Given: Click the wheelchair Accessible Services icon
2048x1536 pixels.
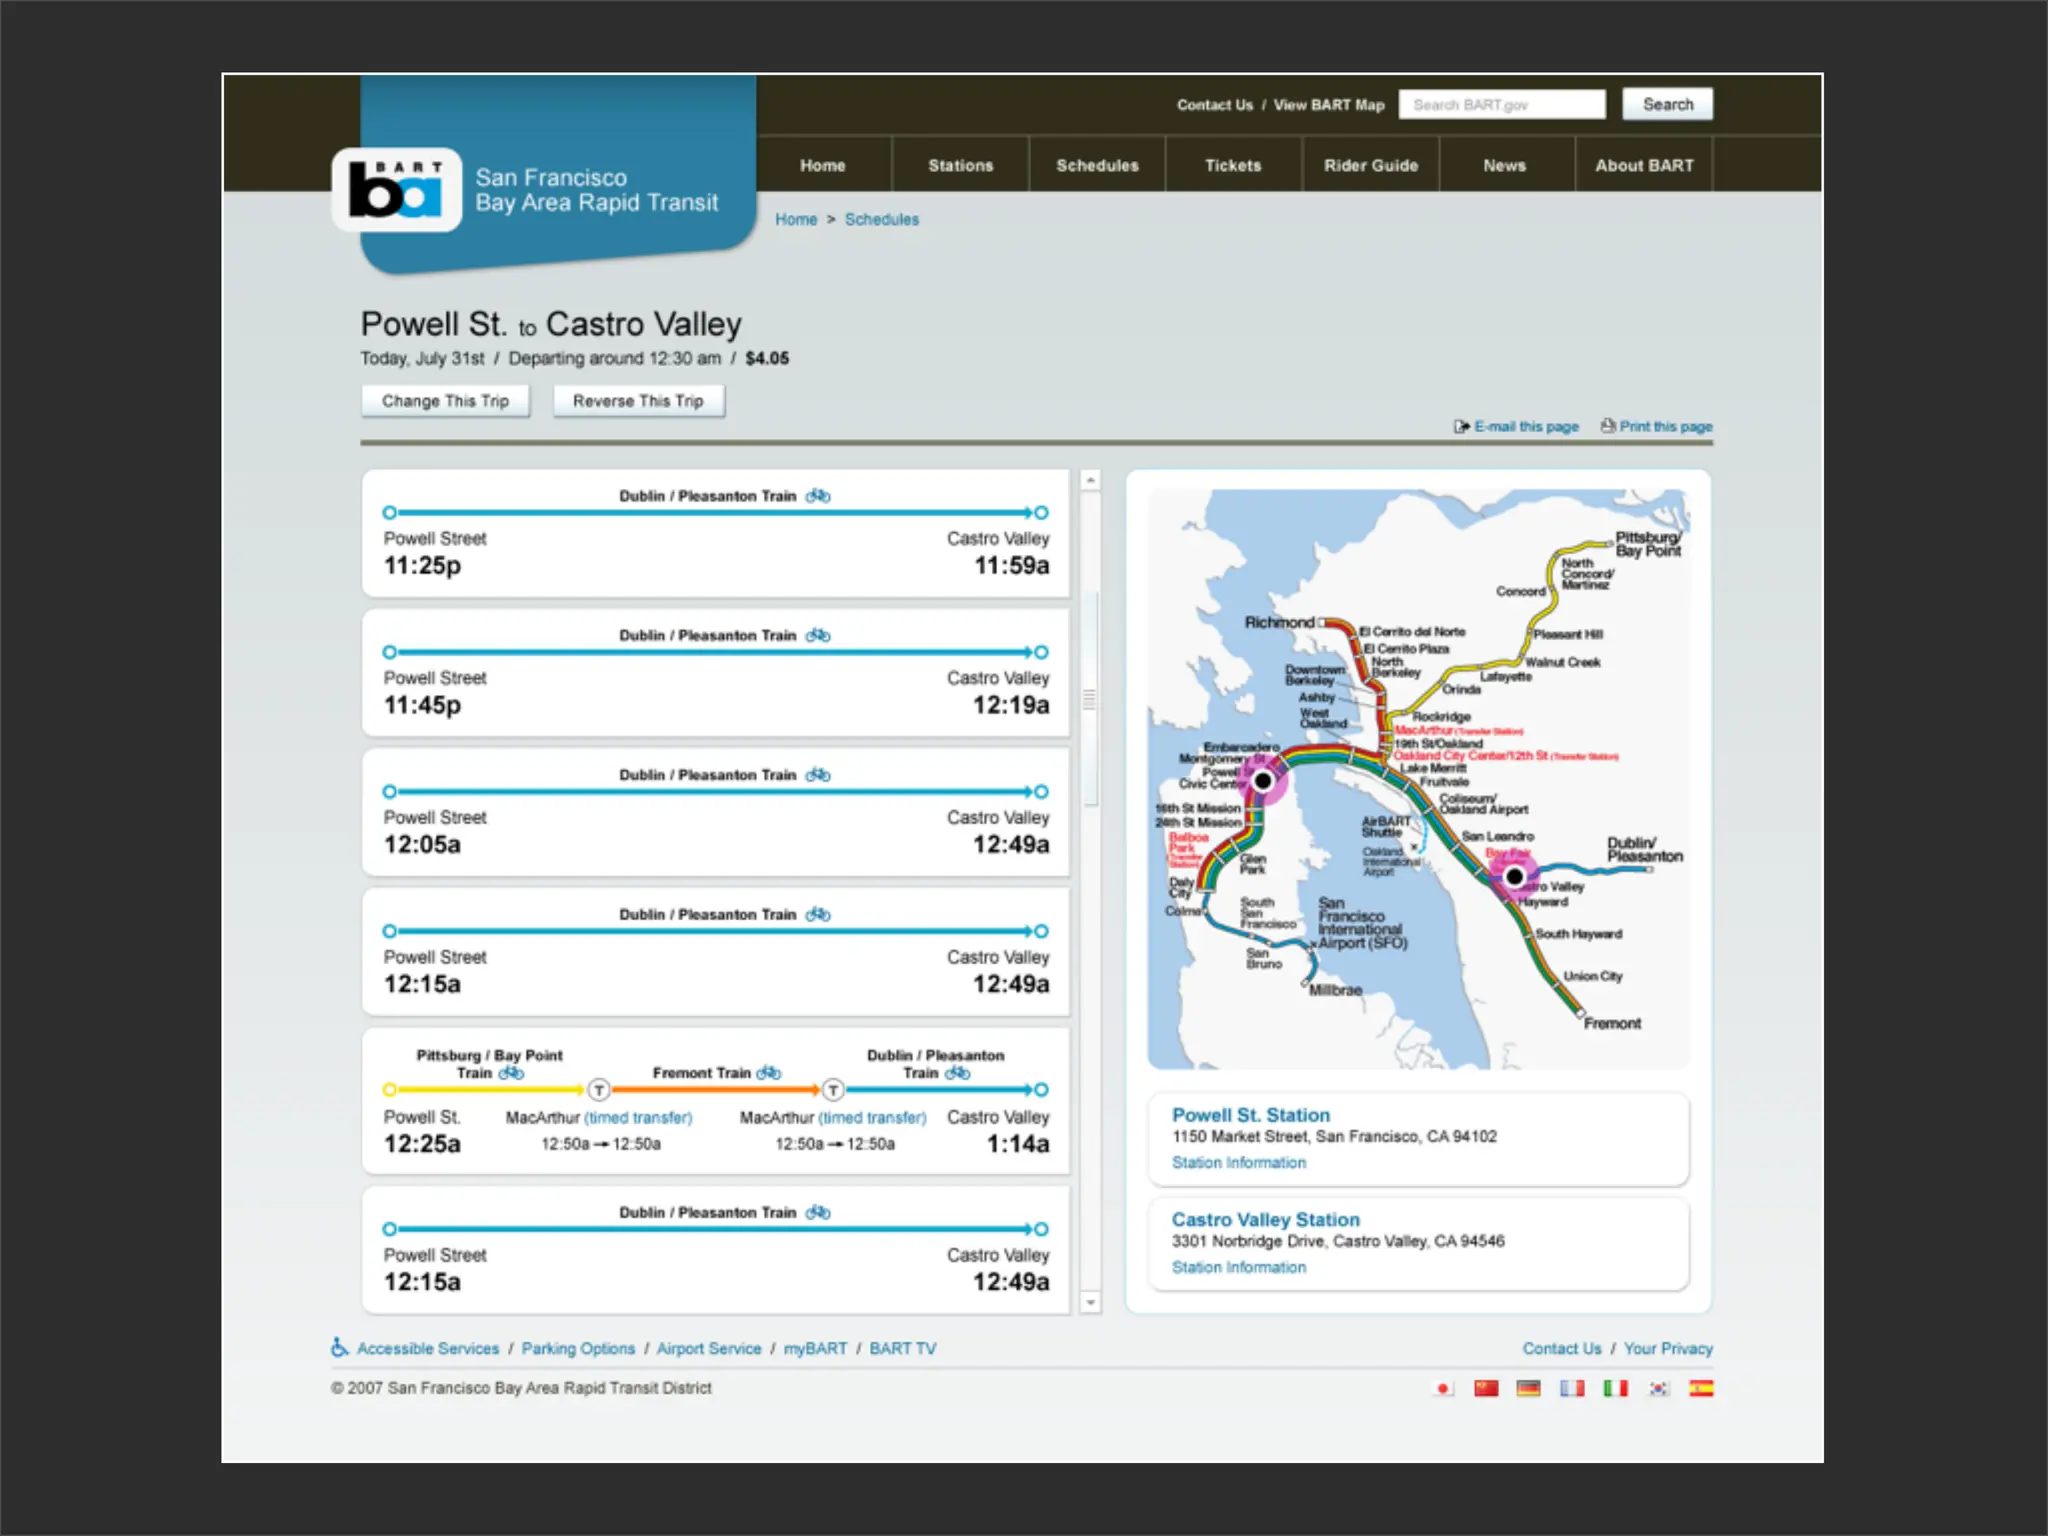Looking at the screenshot, I should (340, 1348).
